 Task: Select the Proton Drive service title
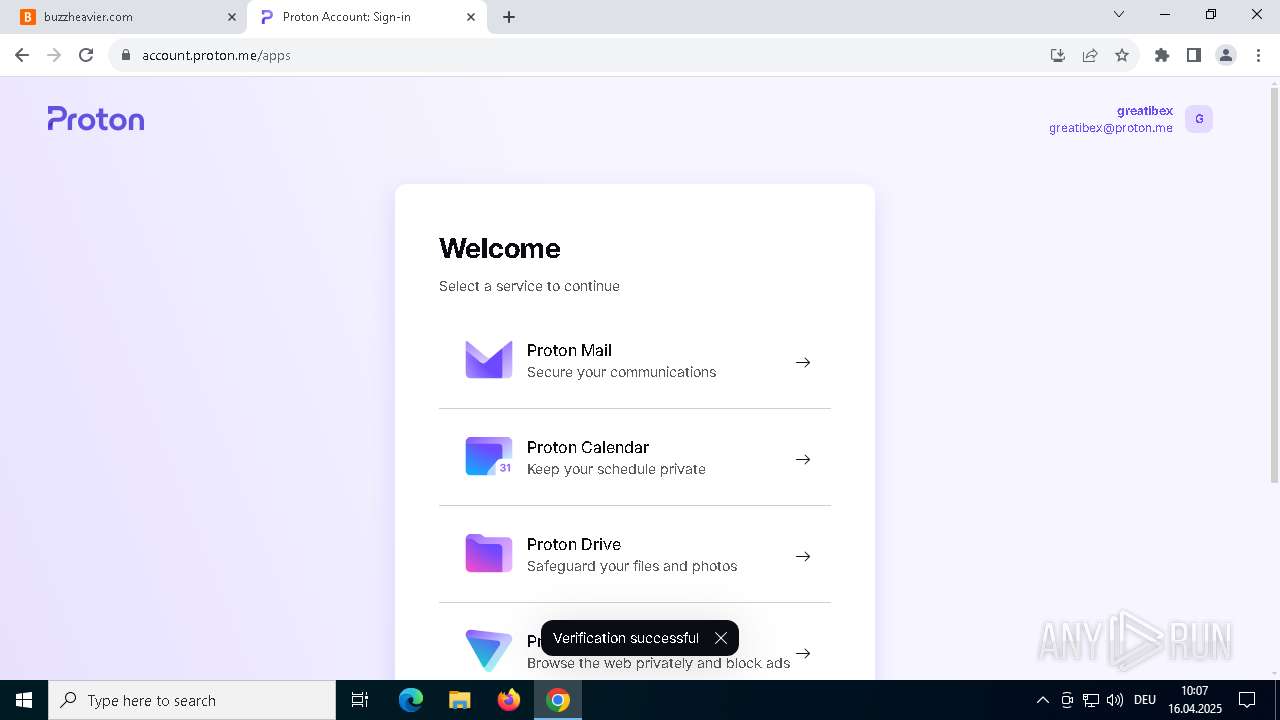tap(574, 544)
